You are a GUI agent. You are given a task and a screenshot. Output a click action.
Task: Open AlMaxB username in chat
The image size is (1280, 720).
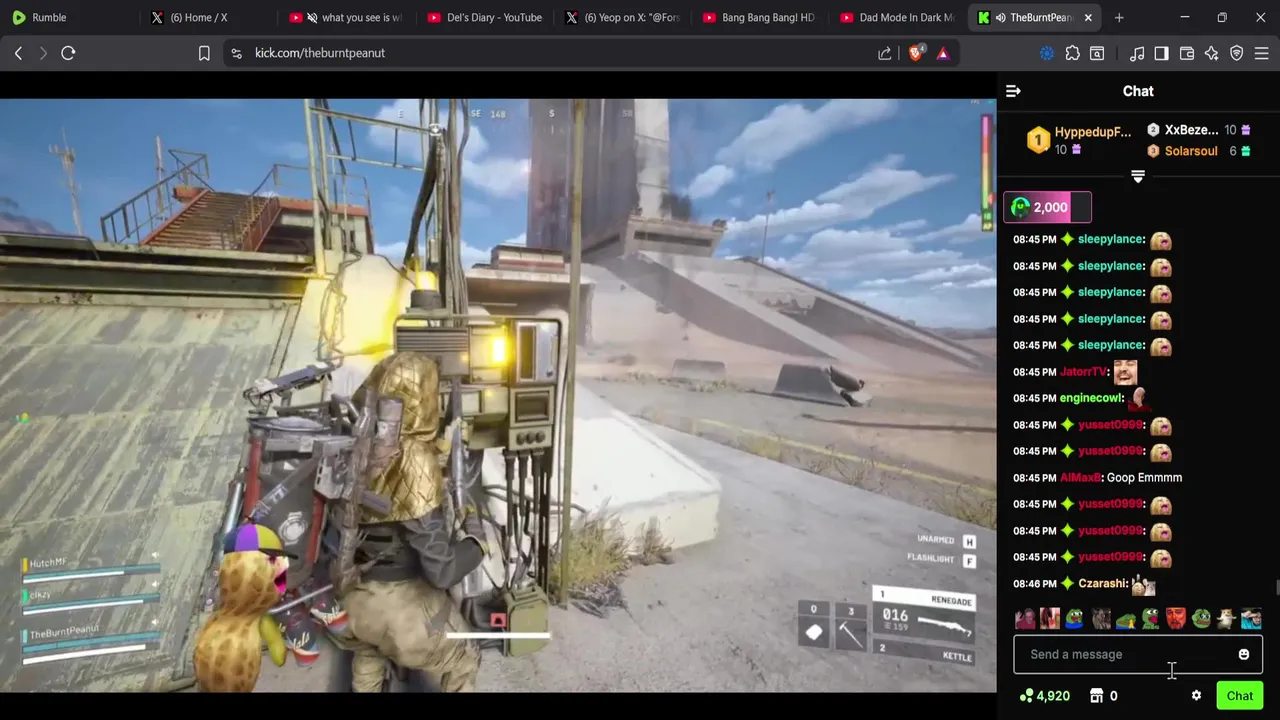pyautogui.click(x=1080, y=478)
